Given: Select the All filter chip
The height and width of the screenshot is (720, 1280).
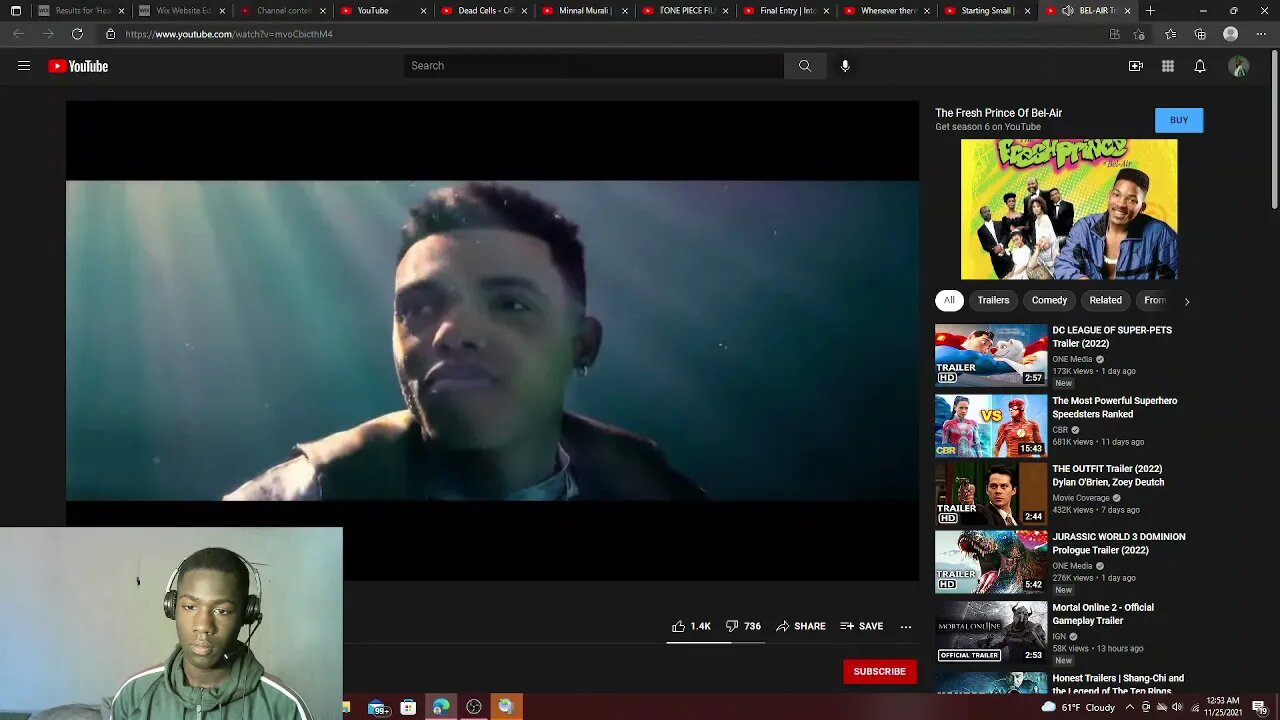Looking at the screenshot, I should (949, 300).
